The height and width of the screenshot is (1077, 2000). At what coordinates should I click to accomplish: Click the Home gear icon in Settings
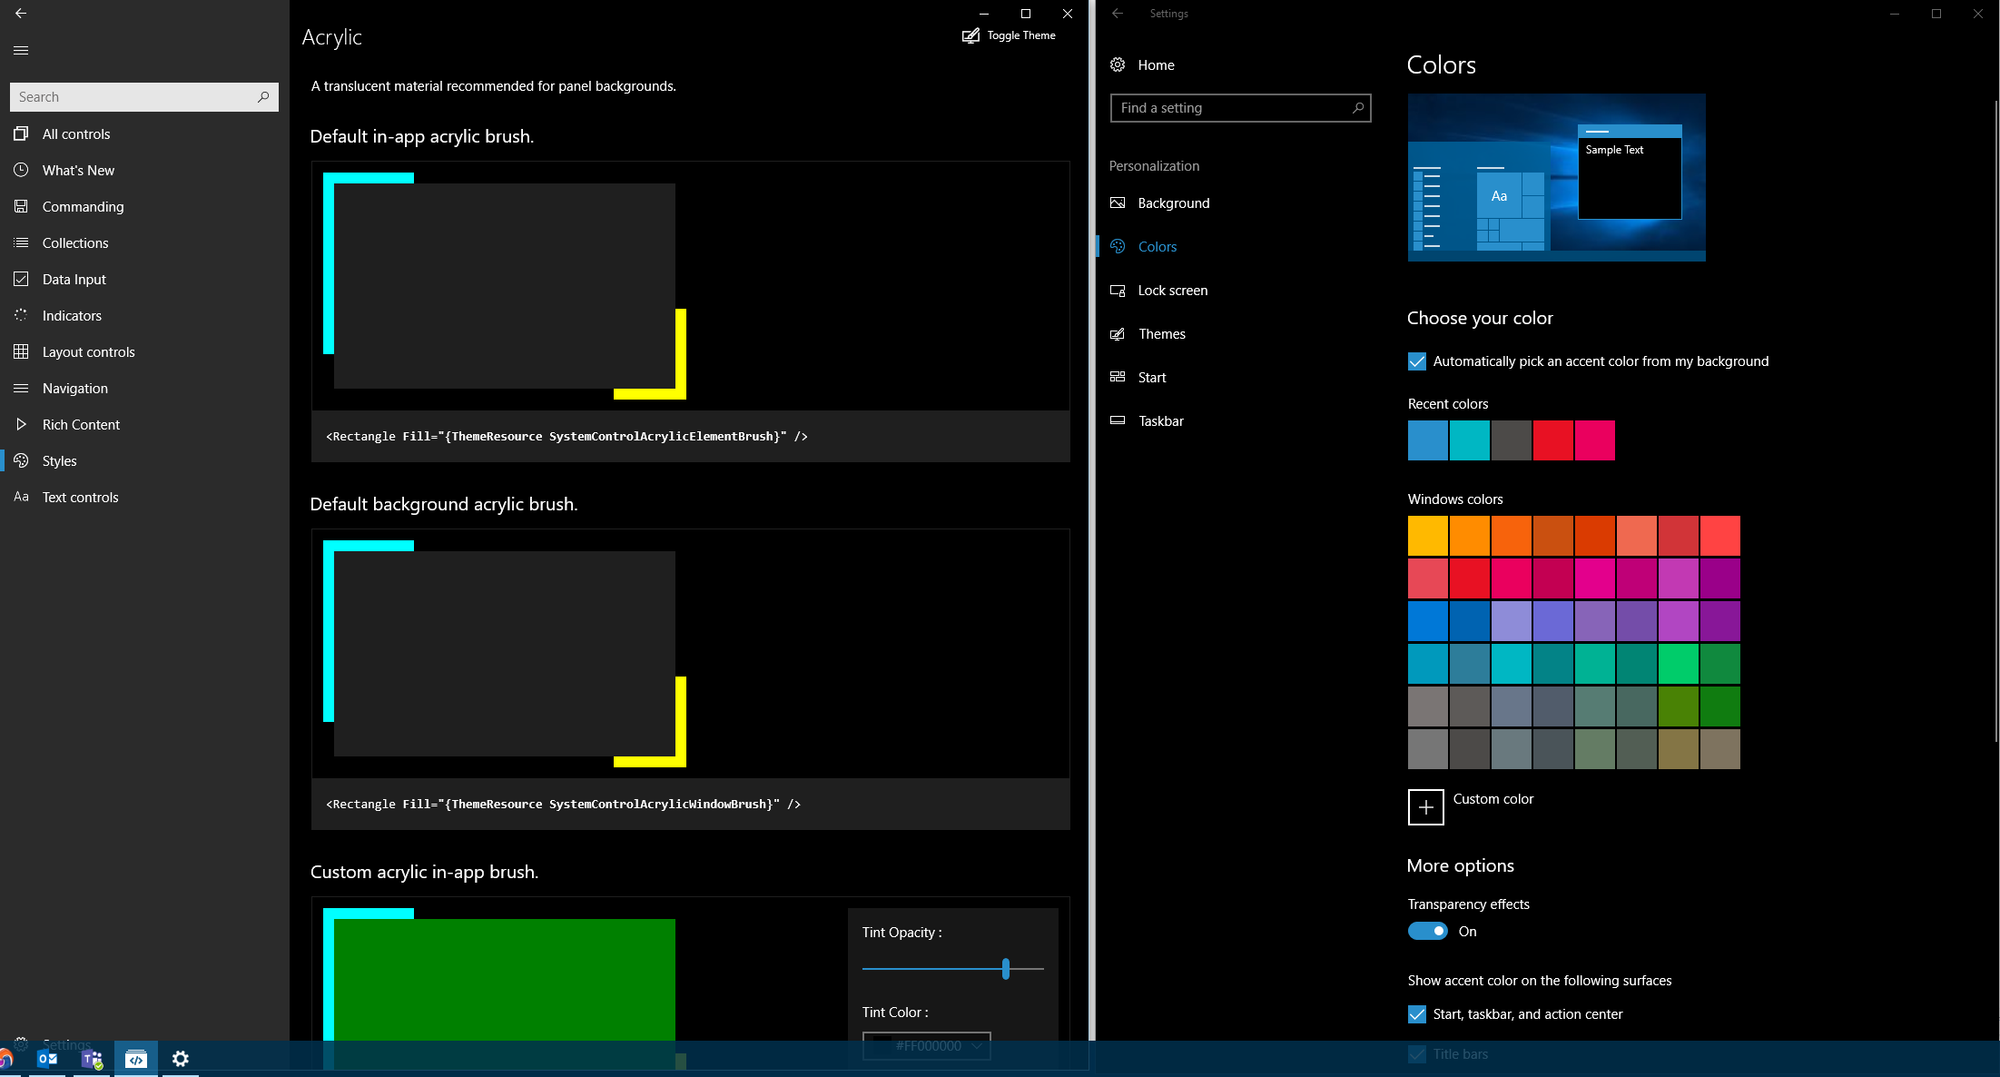point(1118,65)
